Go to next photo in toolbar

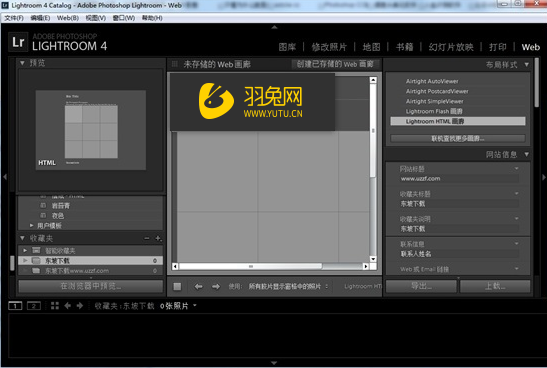216,286
